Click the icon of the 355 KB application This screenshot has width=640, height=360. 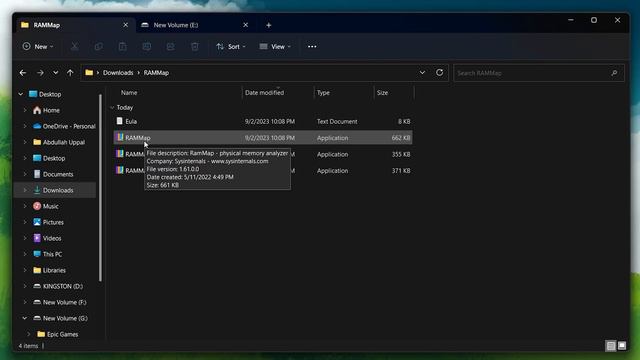click(120, 153)
